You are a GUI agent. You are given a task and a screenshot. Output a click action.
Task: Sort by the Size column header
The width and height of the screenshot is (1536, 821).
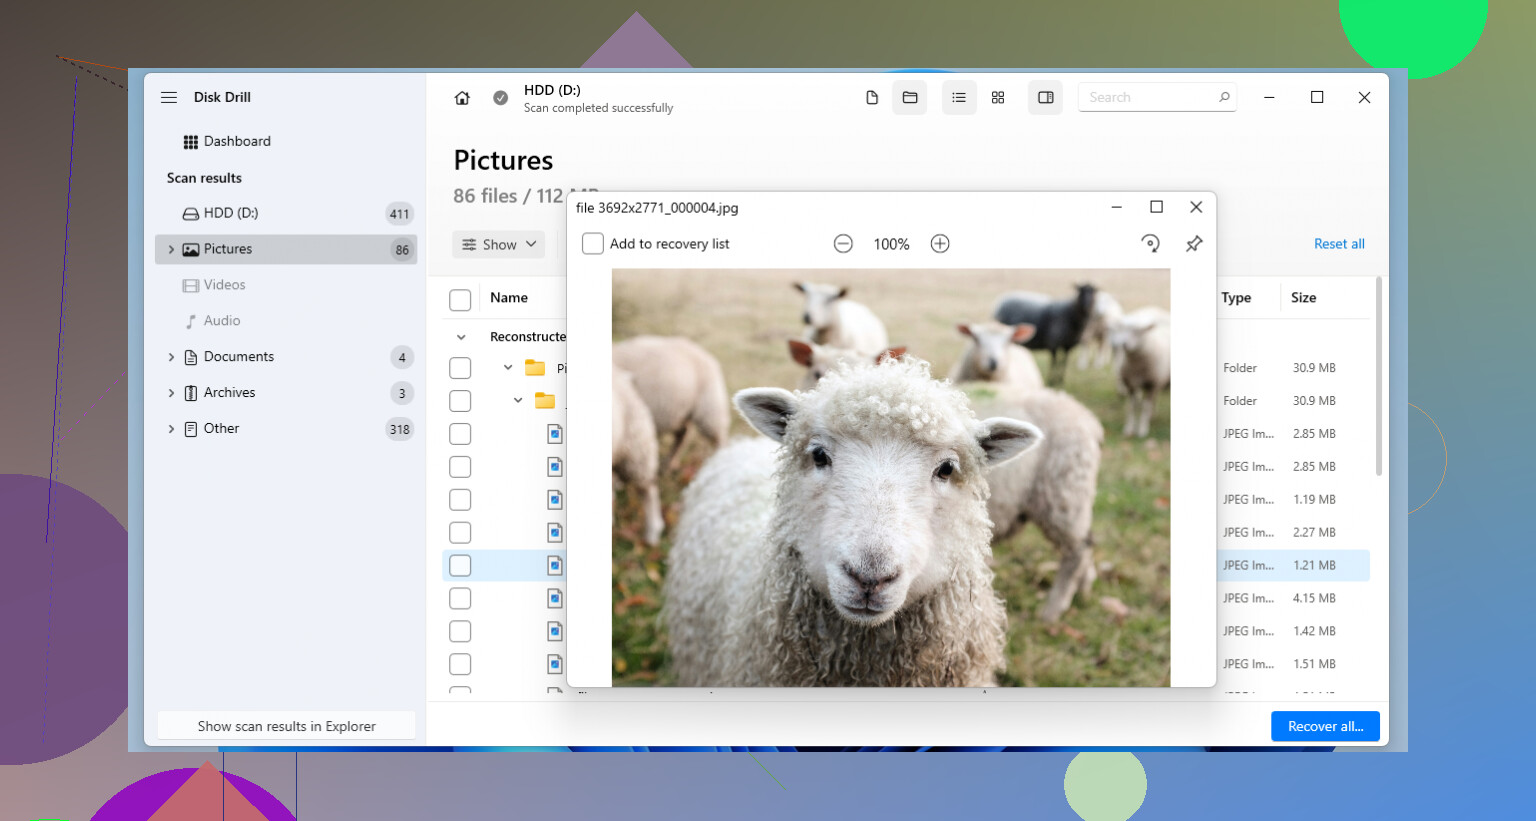point(1303,298)
